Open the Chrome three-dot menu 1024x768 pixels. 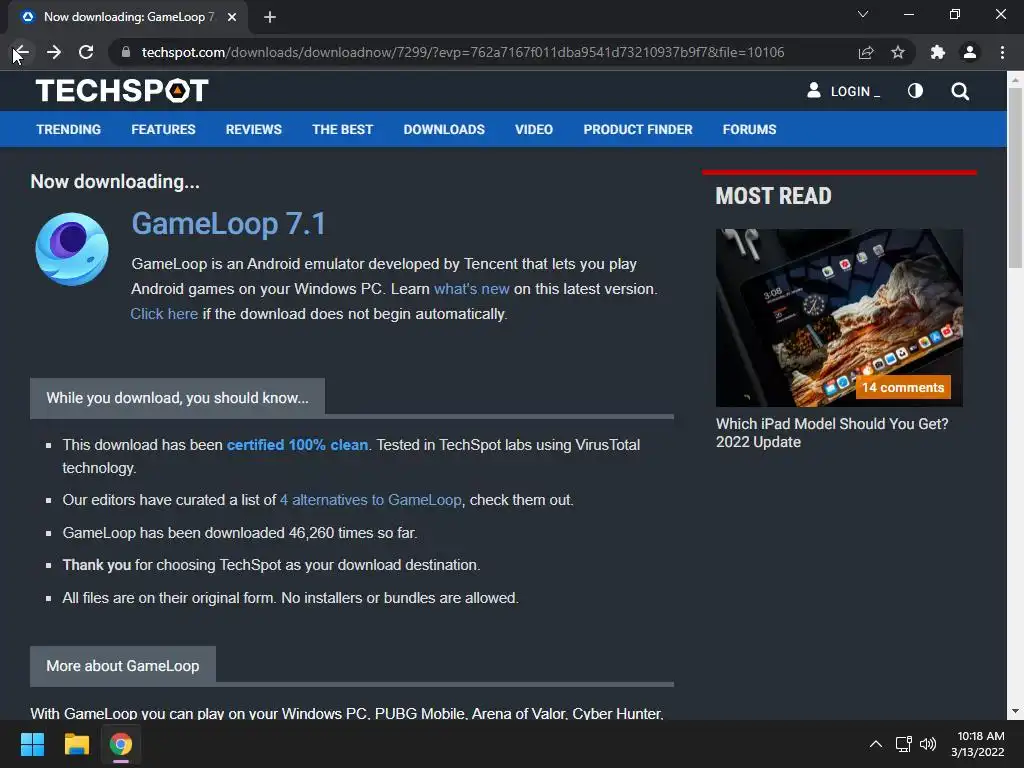1002,52
